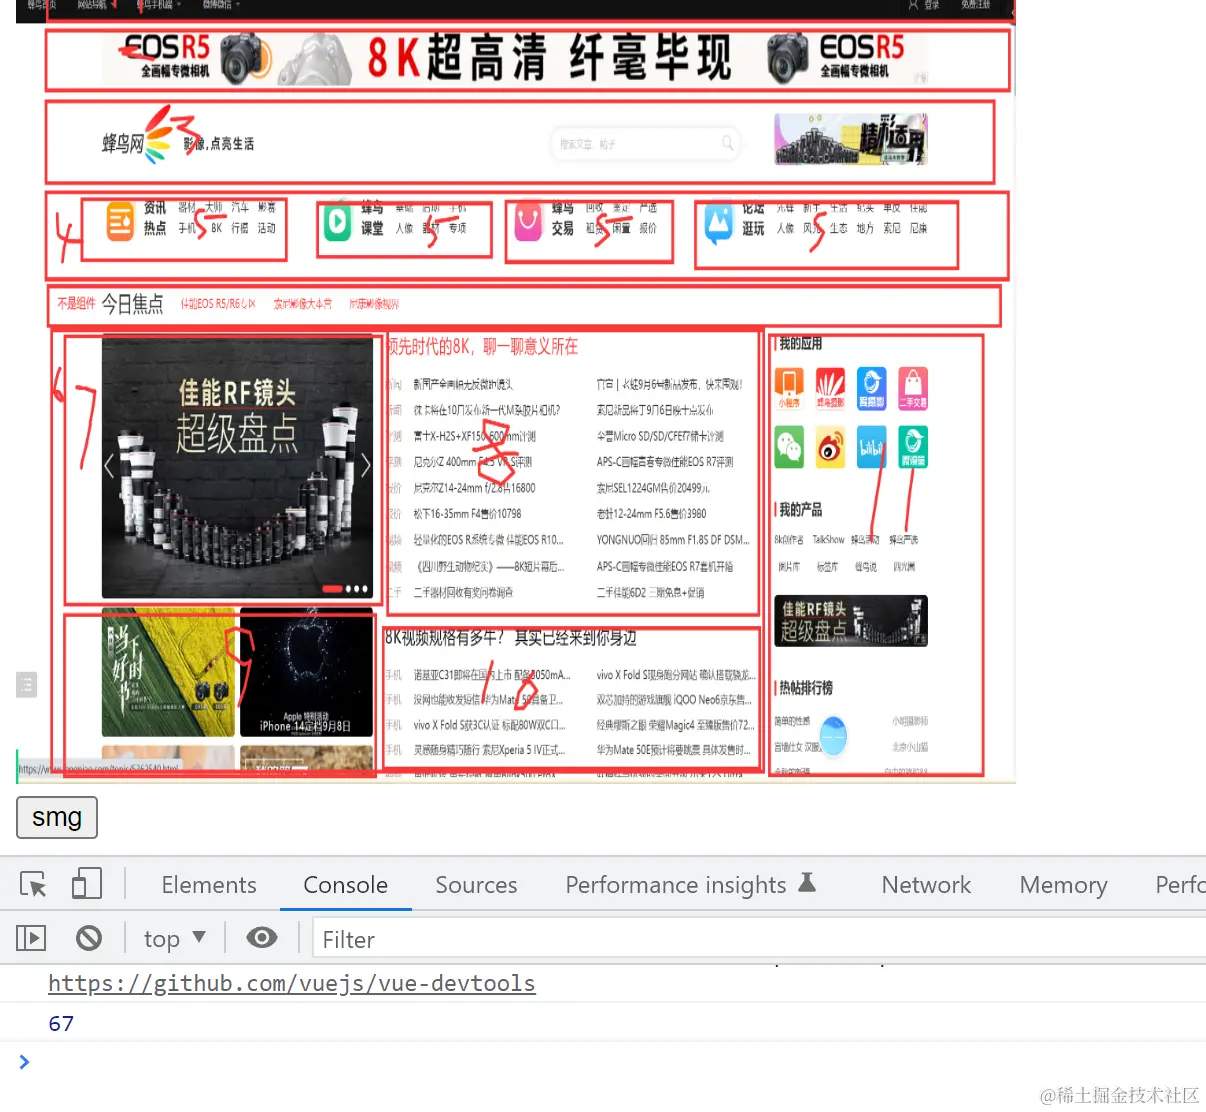The width and height of the screenshot is (1206, 1112).
Task: Toggle the device toolbar icon in DevTools
Action: tap(87, 884)
